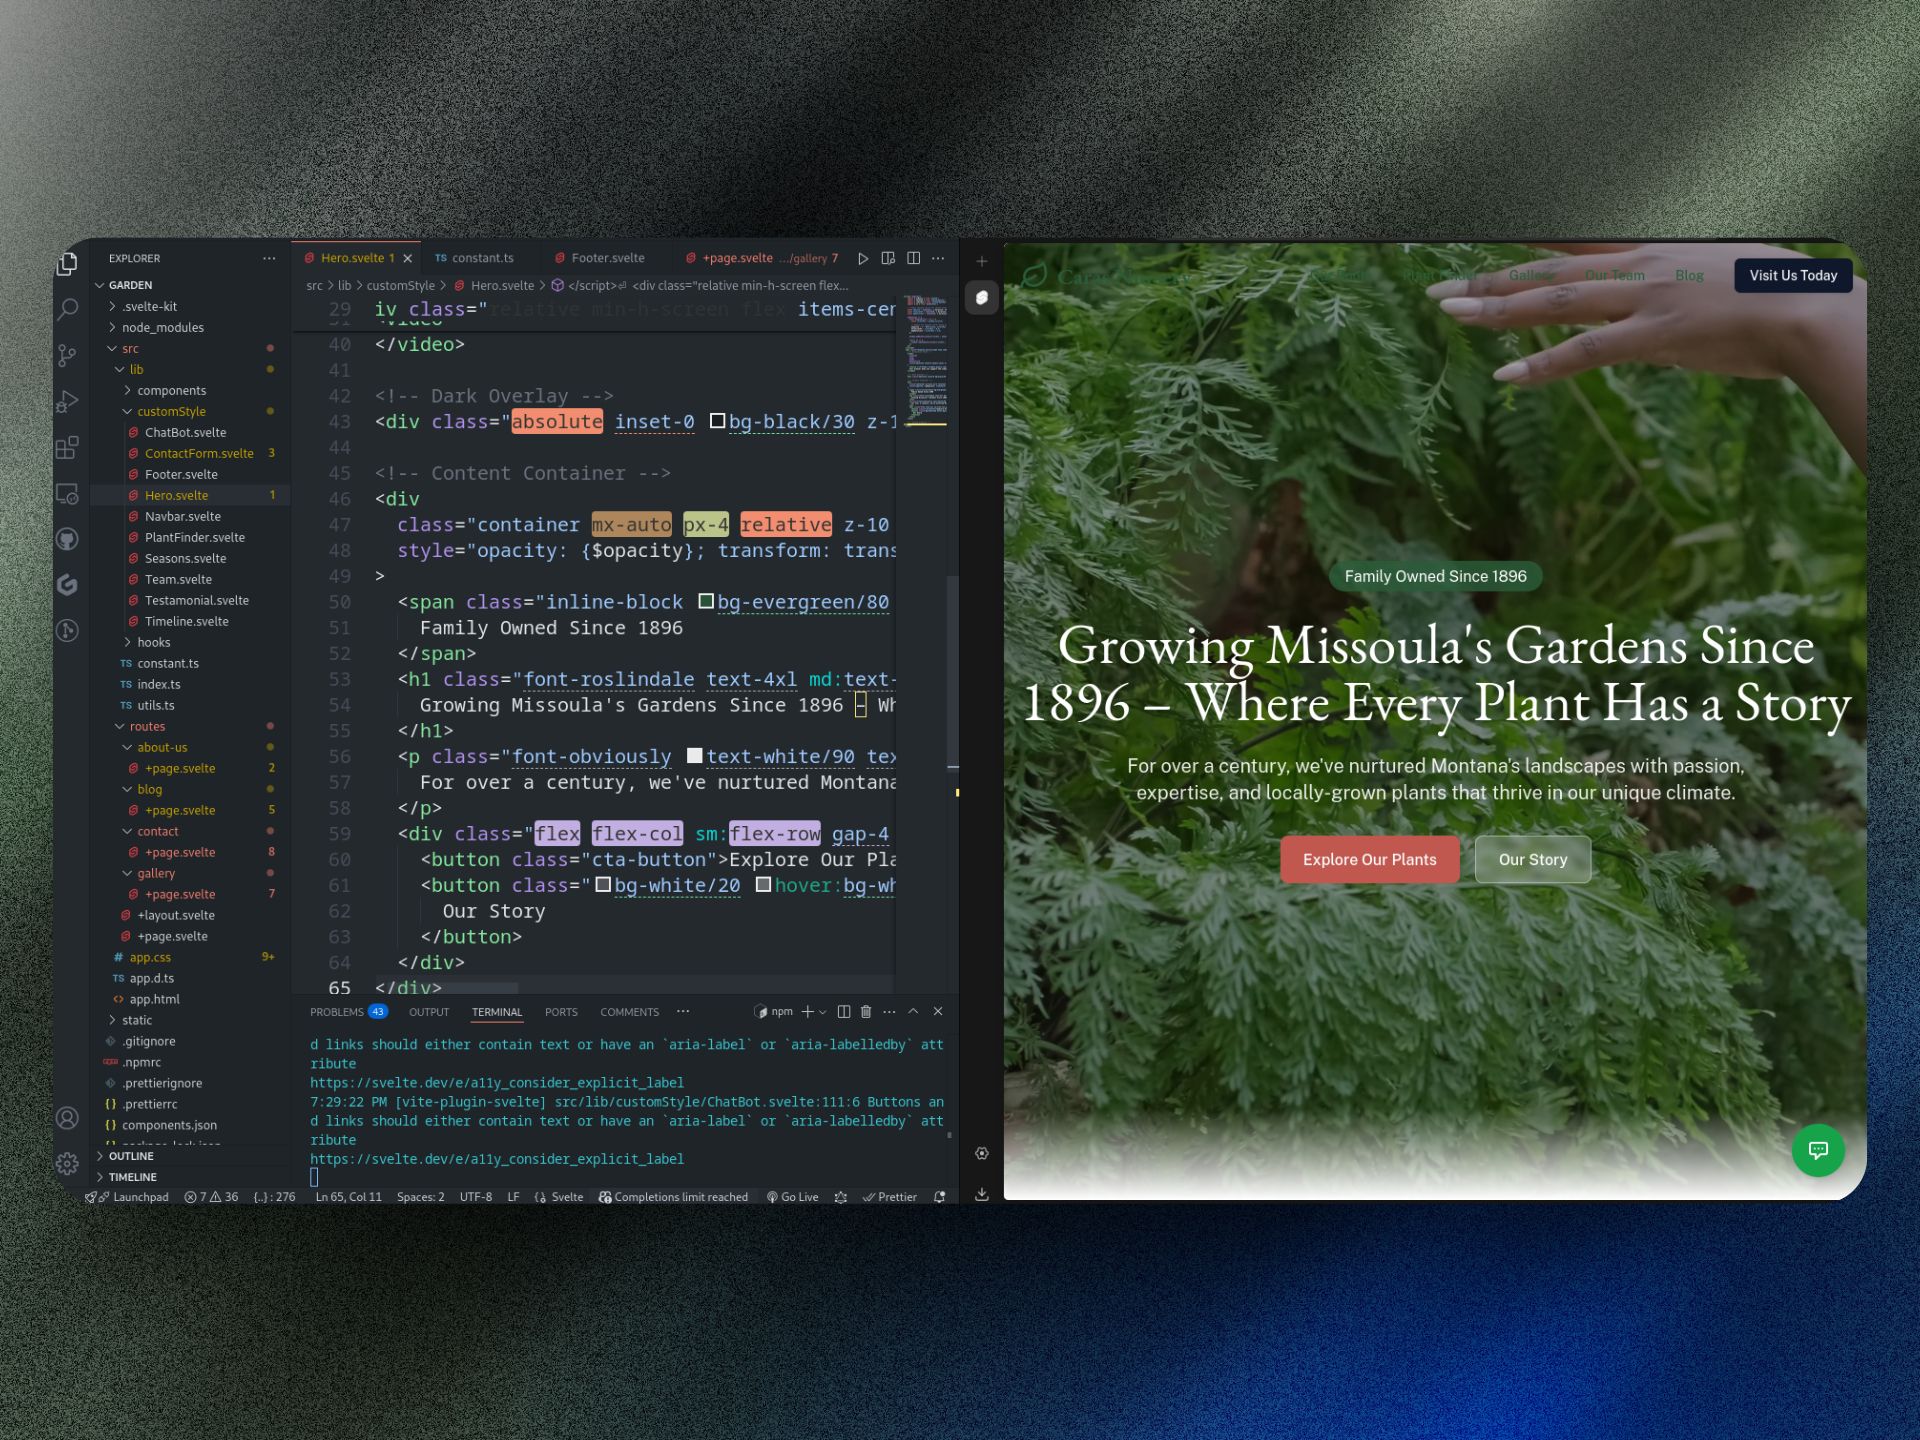Open the Explorer view in activity bar
1920x1440 pixels.
point(67,263)
